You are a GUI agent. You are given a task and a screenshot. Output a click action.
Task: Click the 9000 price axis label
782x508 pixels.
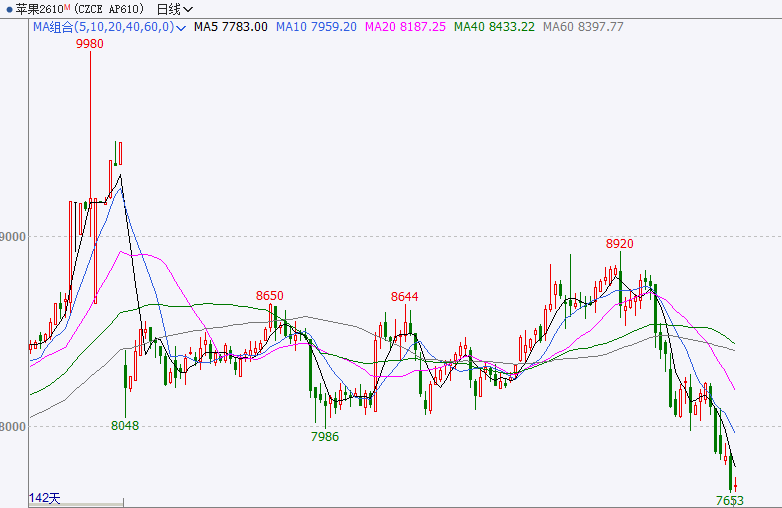click(14, 237)
